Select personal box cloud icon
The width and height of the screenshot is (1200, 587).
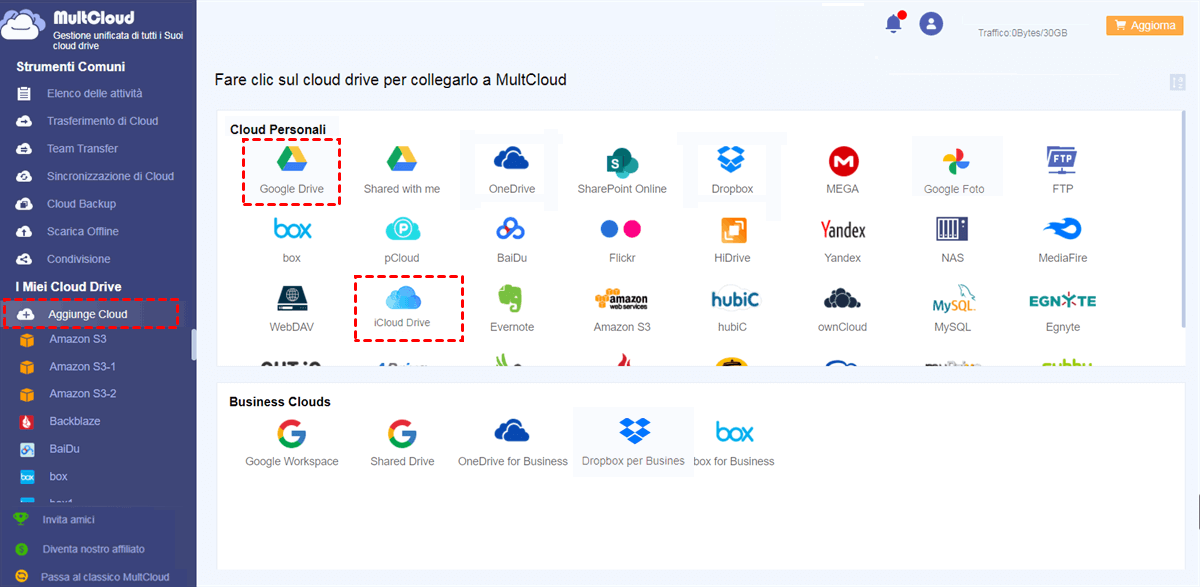coord(292,230)
